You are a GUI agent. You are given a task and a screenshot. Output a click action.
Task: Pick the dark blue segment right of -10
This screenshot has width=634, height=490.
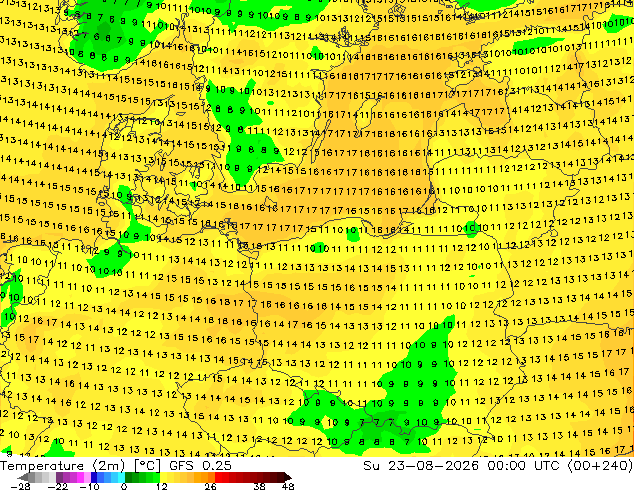pyautogui.click(x=94, y=477)
